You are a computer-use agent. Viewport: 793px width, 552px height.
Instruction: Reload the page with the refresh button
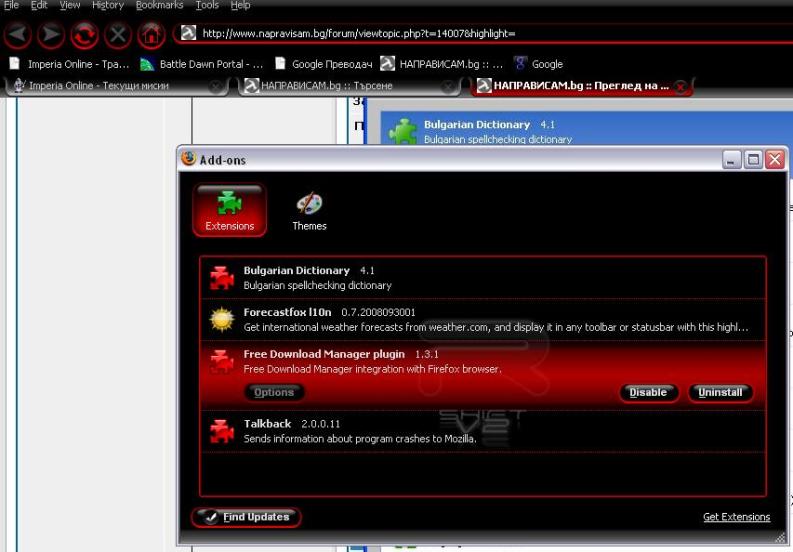pyautogui.click(x=85, y=36)
